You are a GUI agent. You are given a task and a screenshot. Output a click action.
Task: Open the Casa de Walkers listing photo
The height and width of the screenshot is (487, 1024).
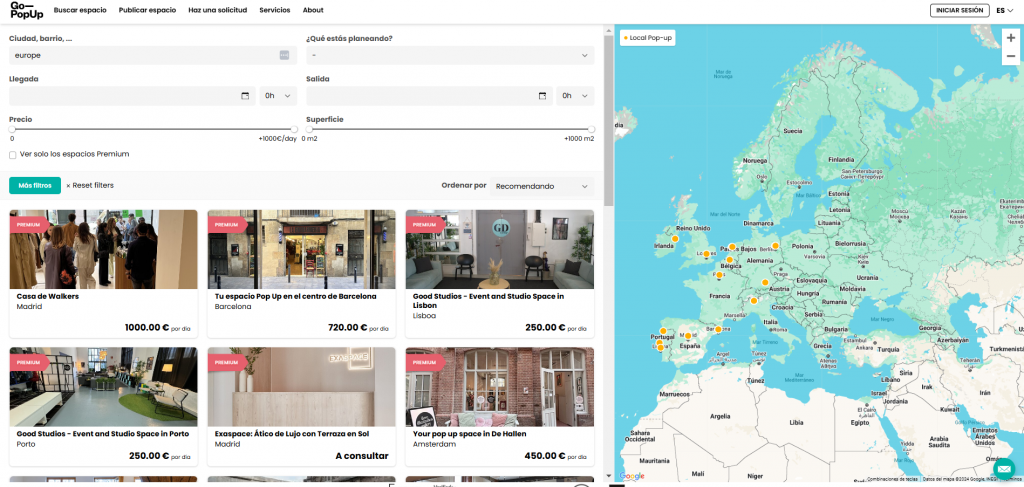[x=103, y=249]
